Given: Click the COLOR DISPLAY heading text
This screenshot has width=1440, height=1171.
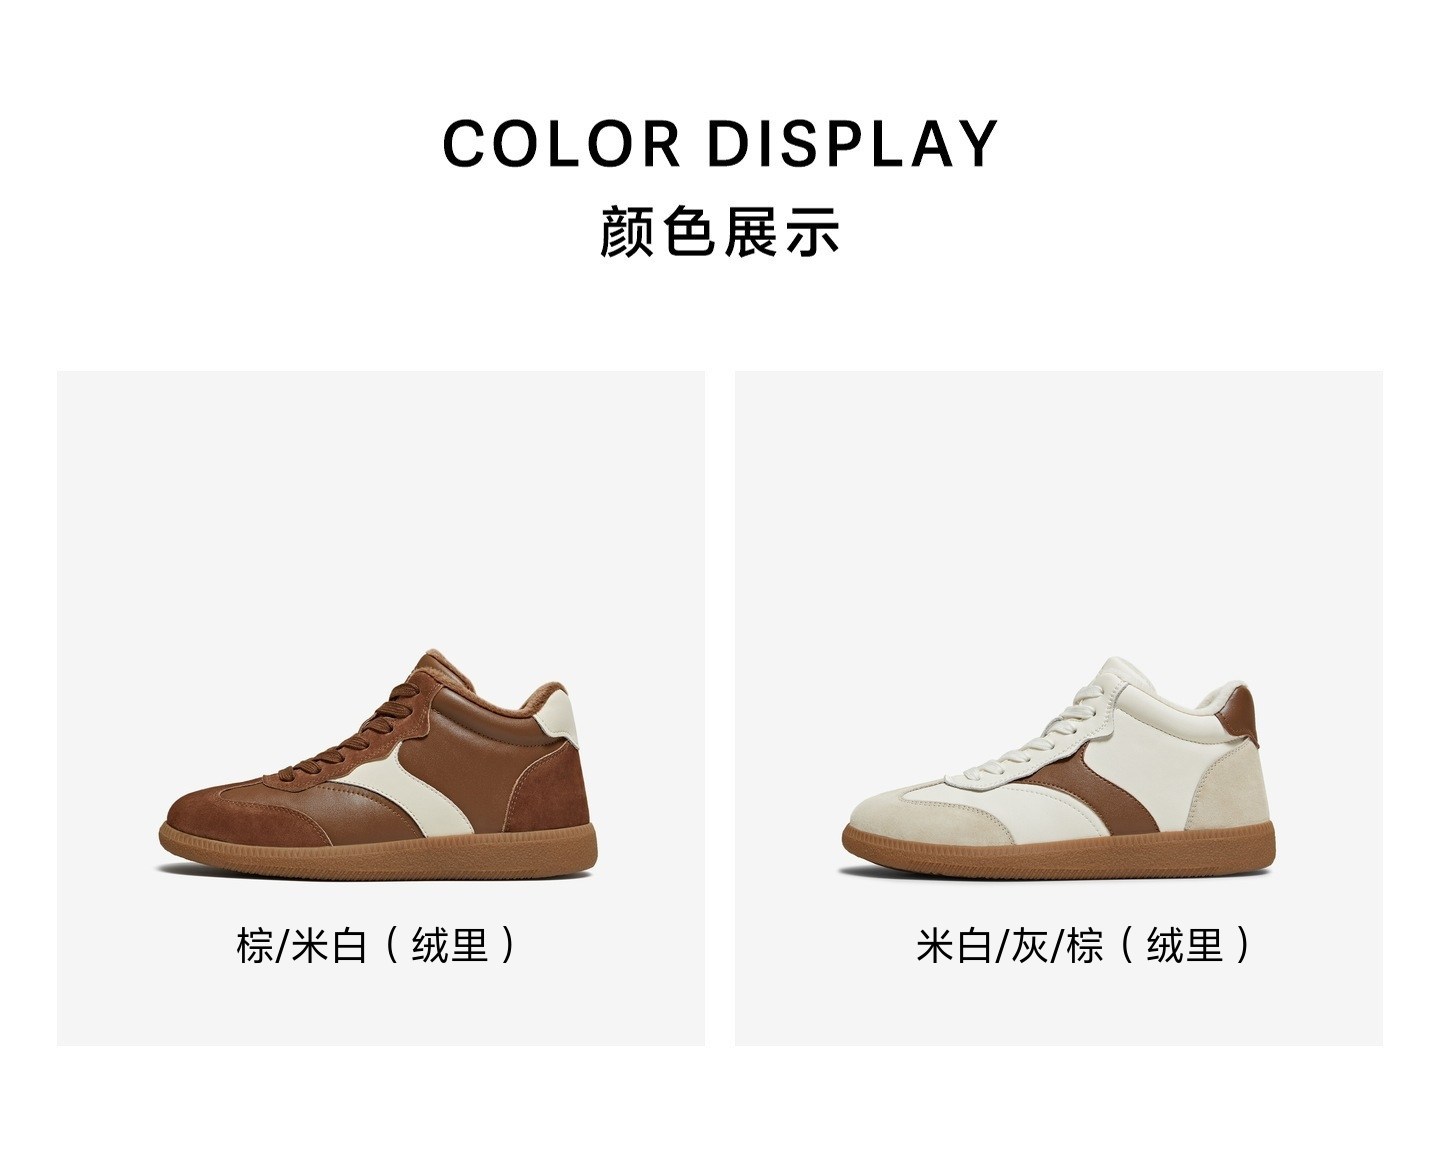Looking at the screenshot, I should pos(720,143).
